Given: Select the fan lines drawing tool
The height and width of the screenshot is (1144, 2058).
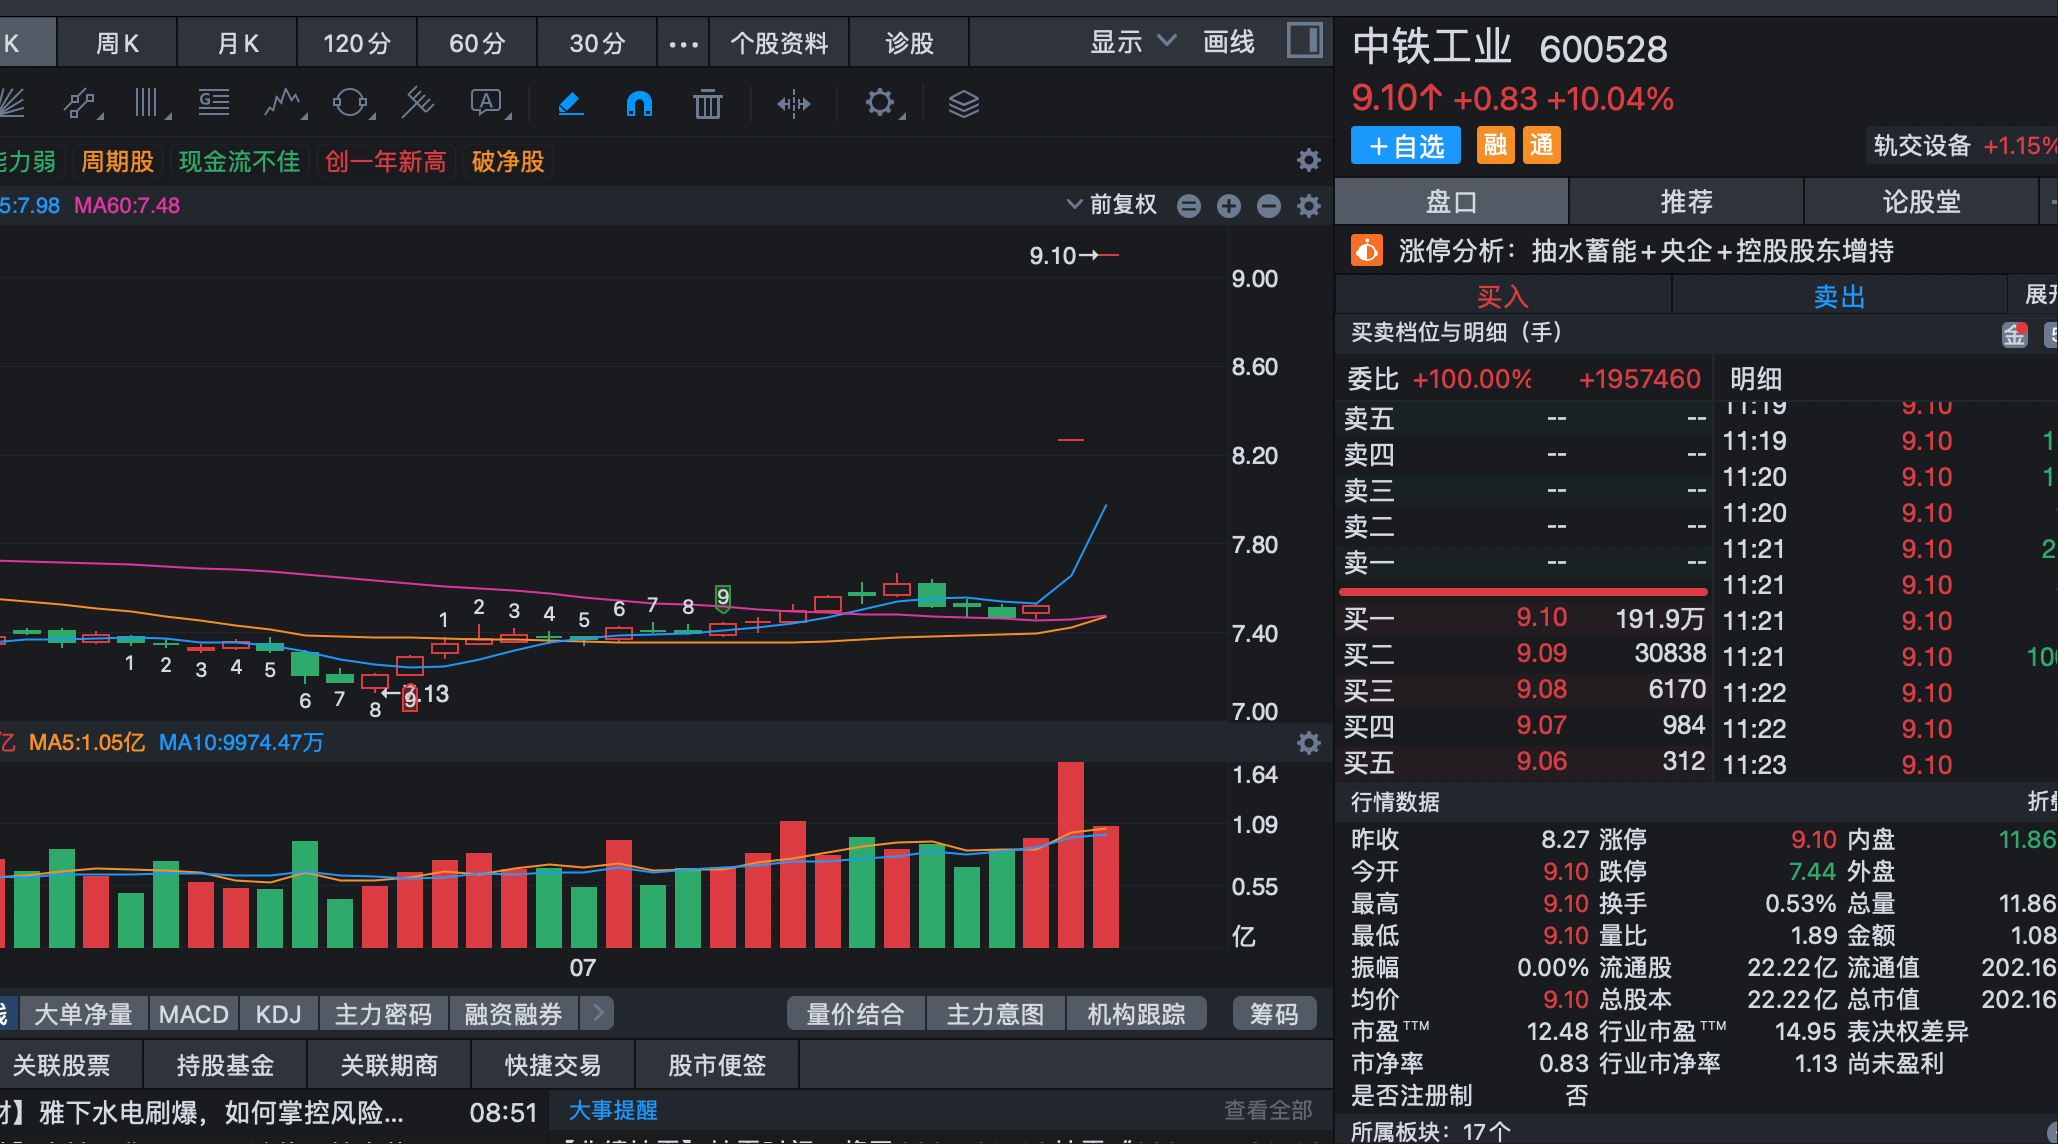Looking at the screenshot, I should pos(10,103).
